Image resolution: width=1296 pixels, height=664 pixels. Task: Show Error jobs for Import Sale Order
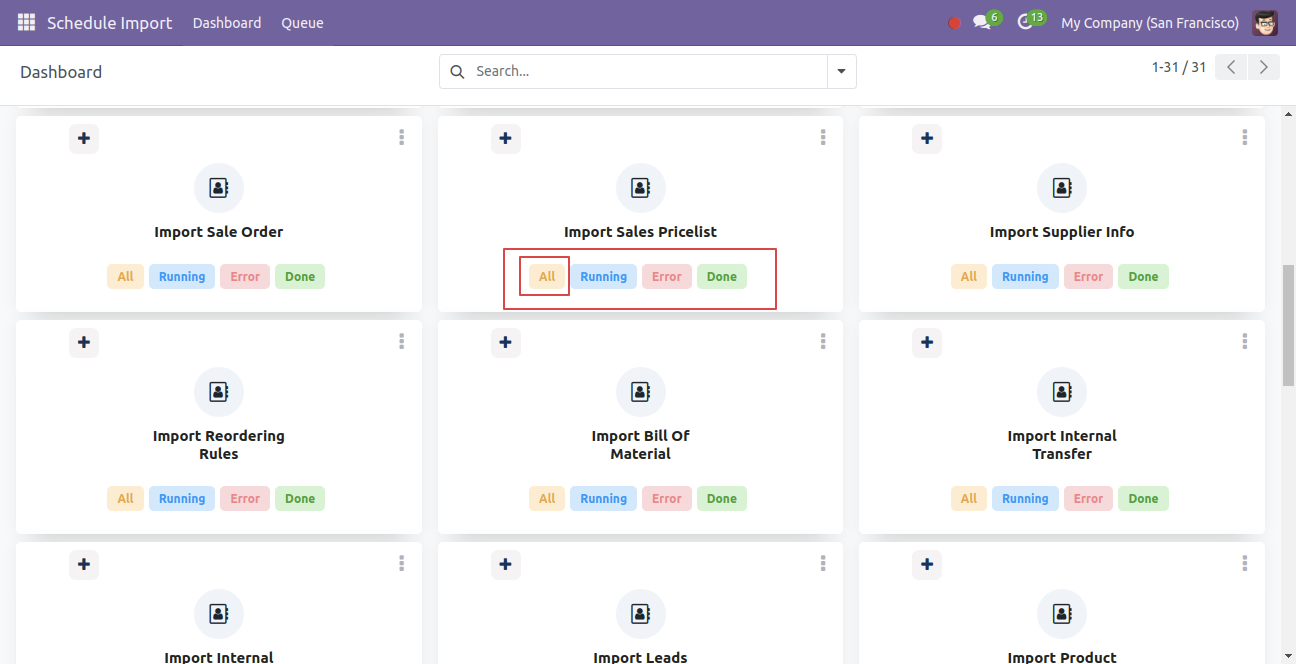tap(245, 277)
